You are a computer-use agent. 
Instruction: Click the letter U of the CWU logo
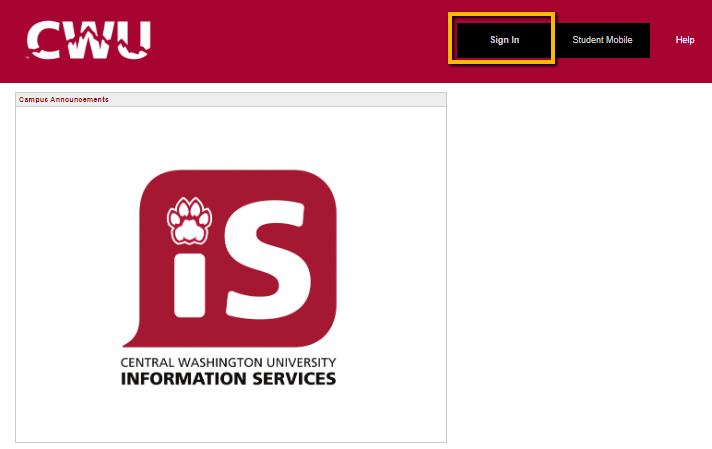[x=134, y=40]
